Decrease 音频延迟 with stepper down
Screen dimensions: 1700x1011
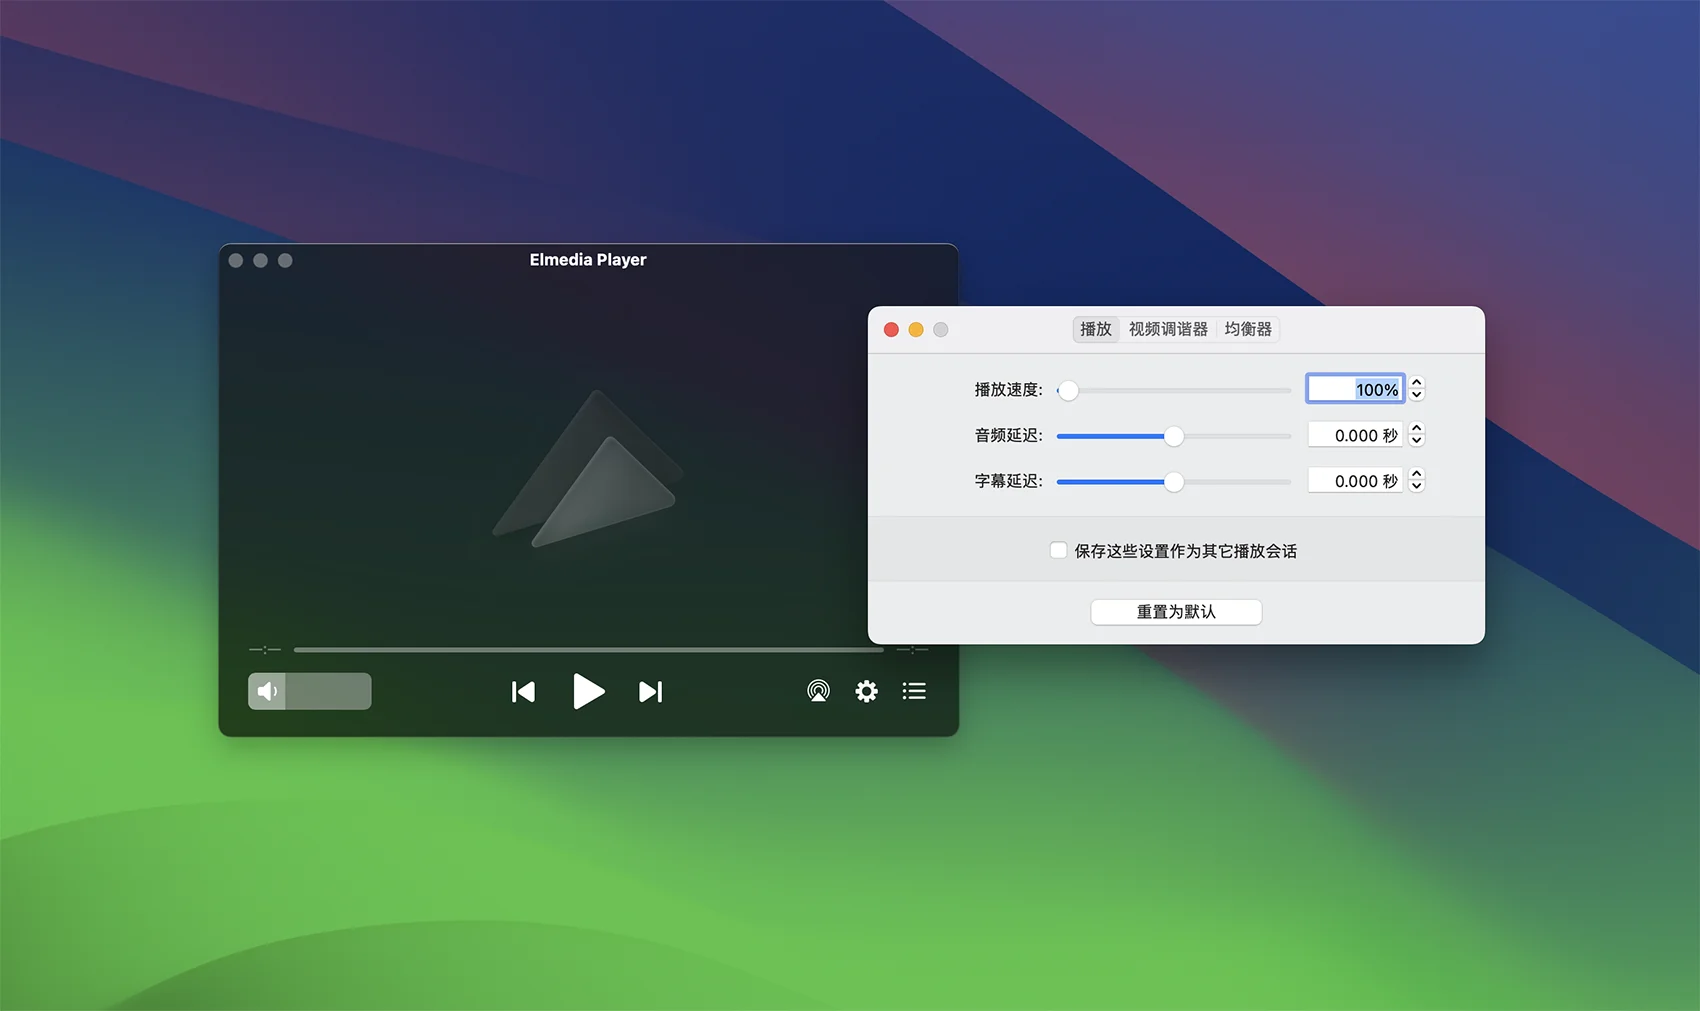point(1416,441)
